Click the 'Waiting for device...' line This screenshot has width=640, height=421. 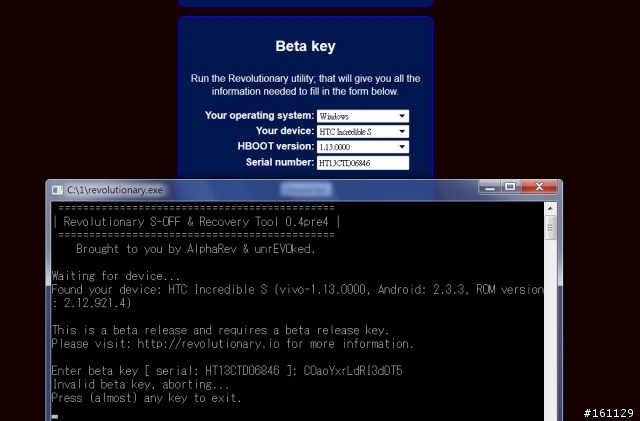(x=116, y=276)
